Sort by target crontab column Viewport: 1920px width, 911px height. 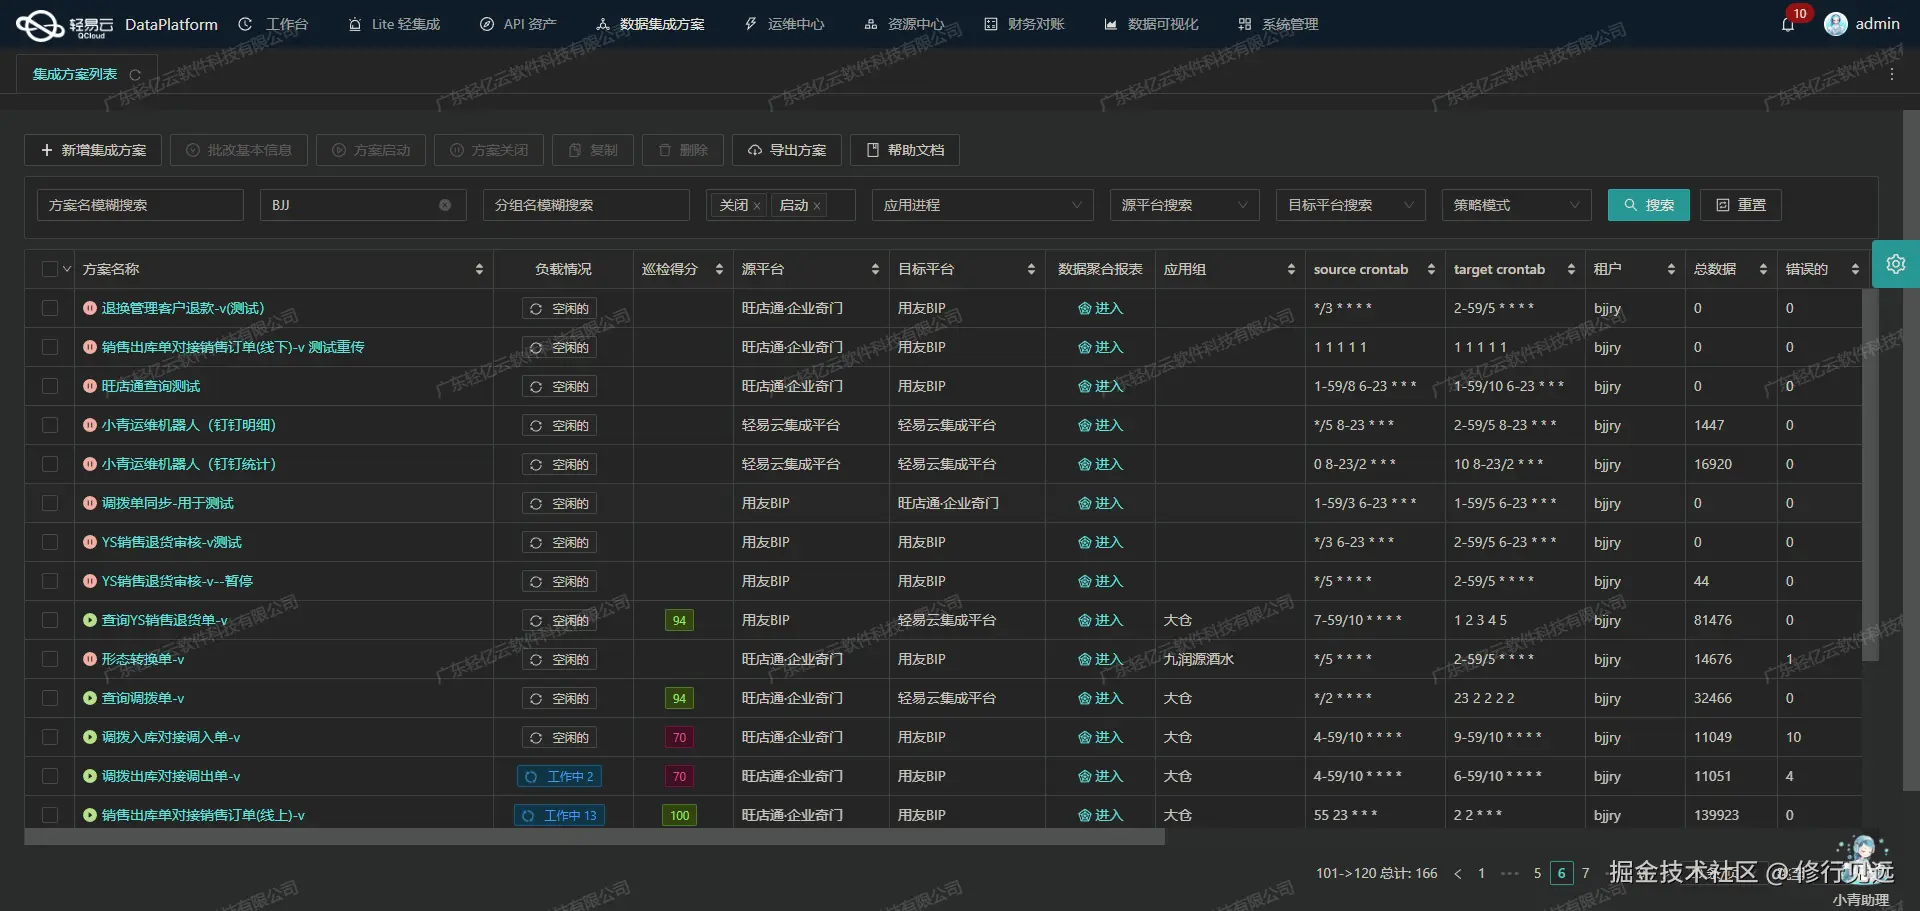pos(1571,269)
